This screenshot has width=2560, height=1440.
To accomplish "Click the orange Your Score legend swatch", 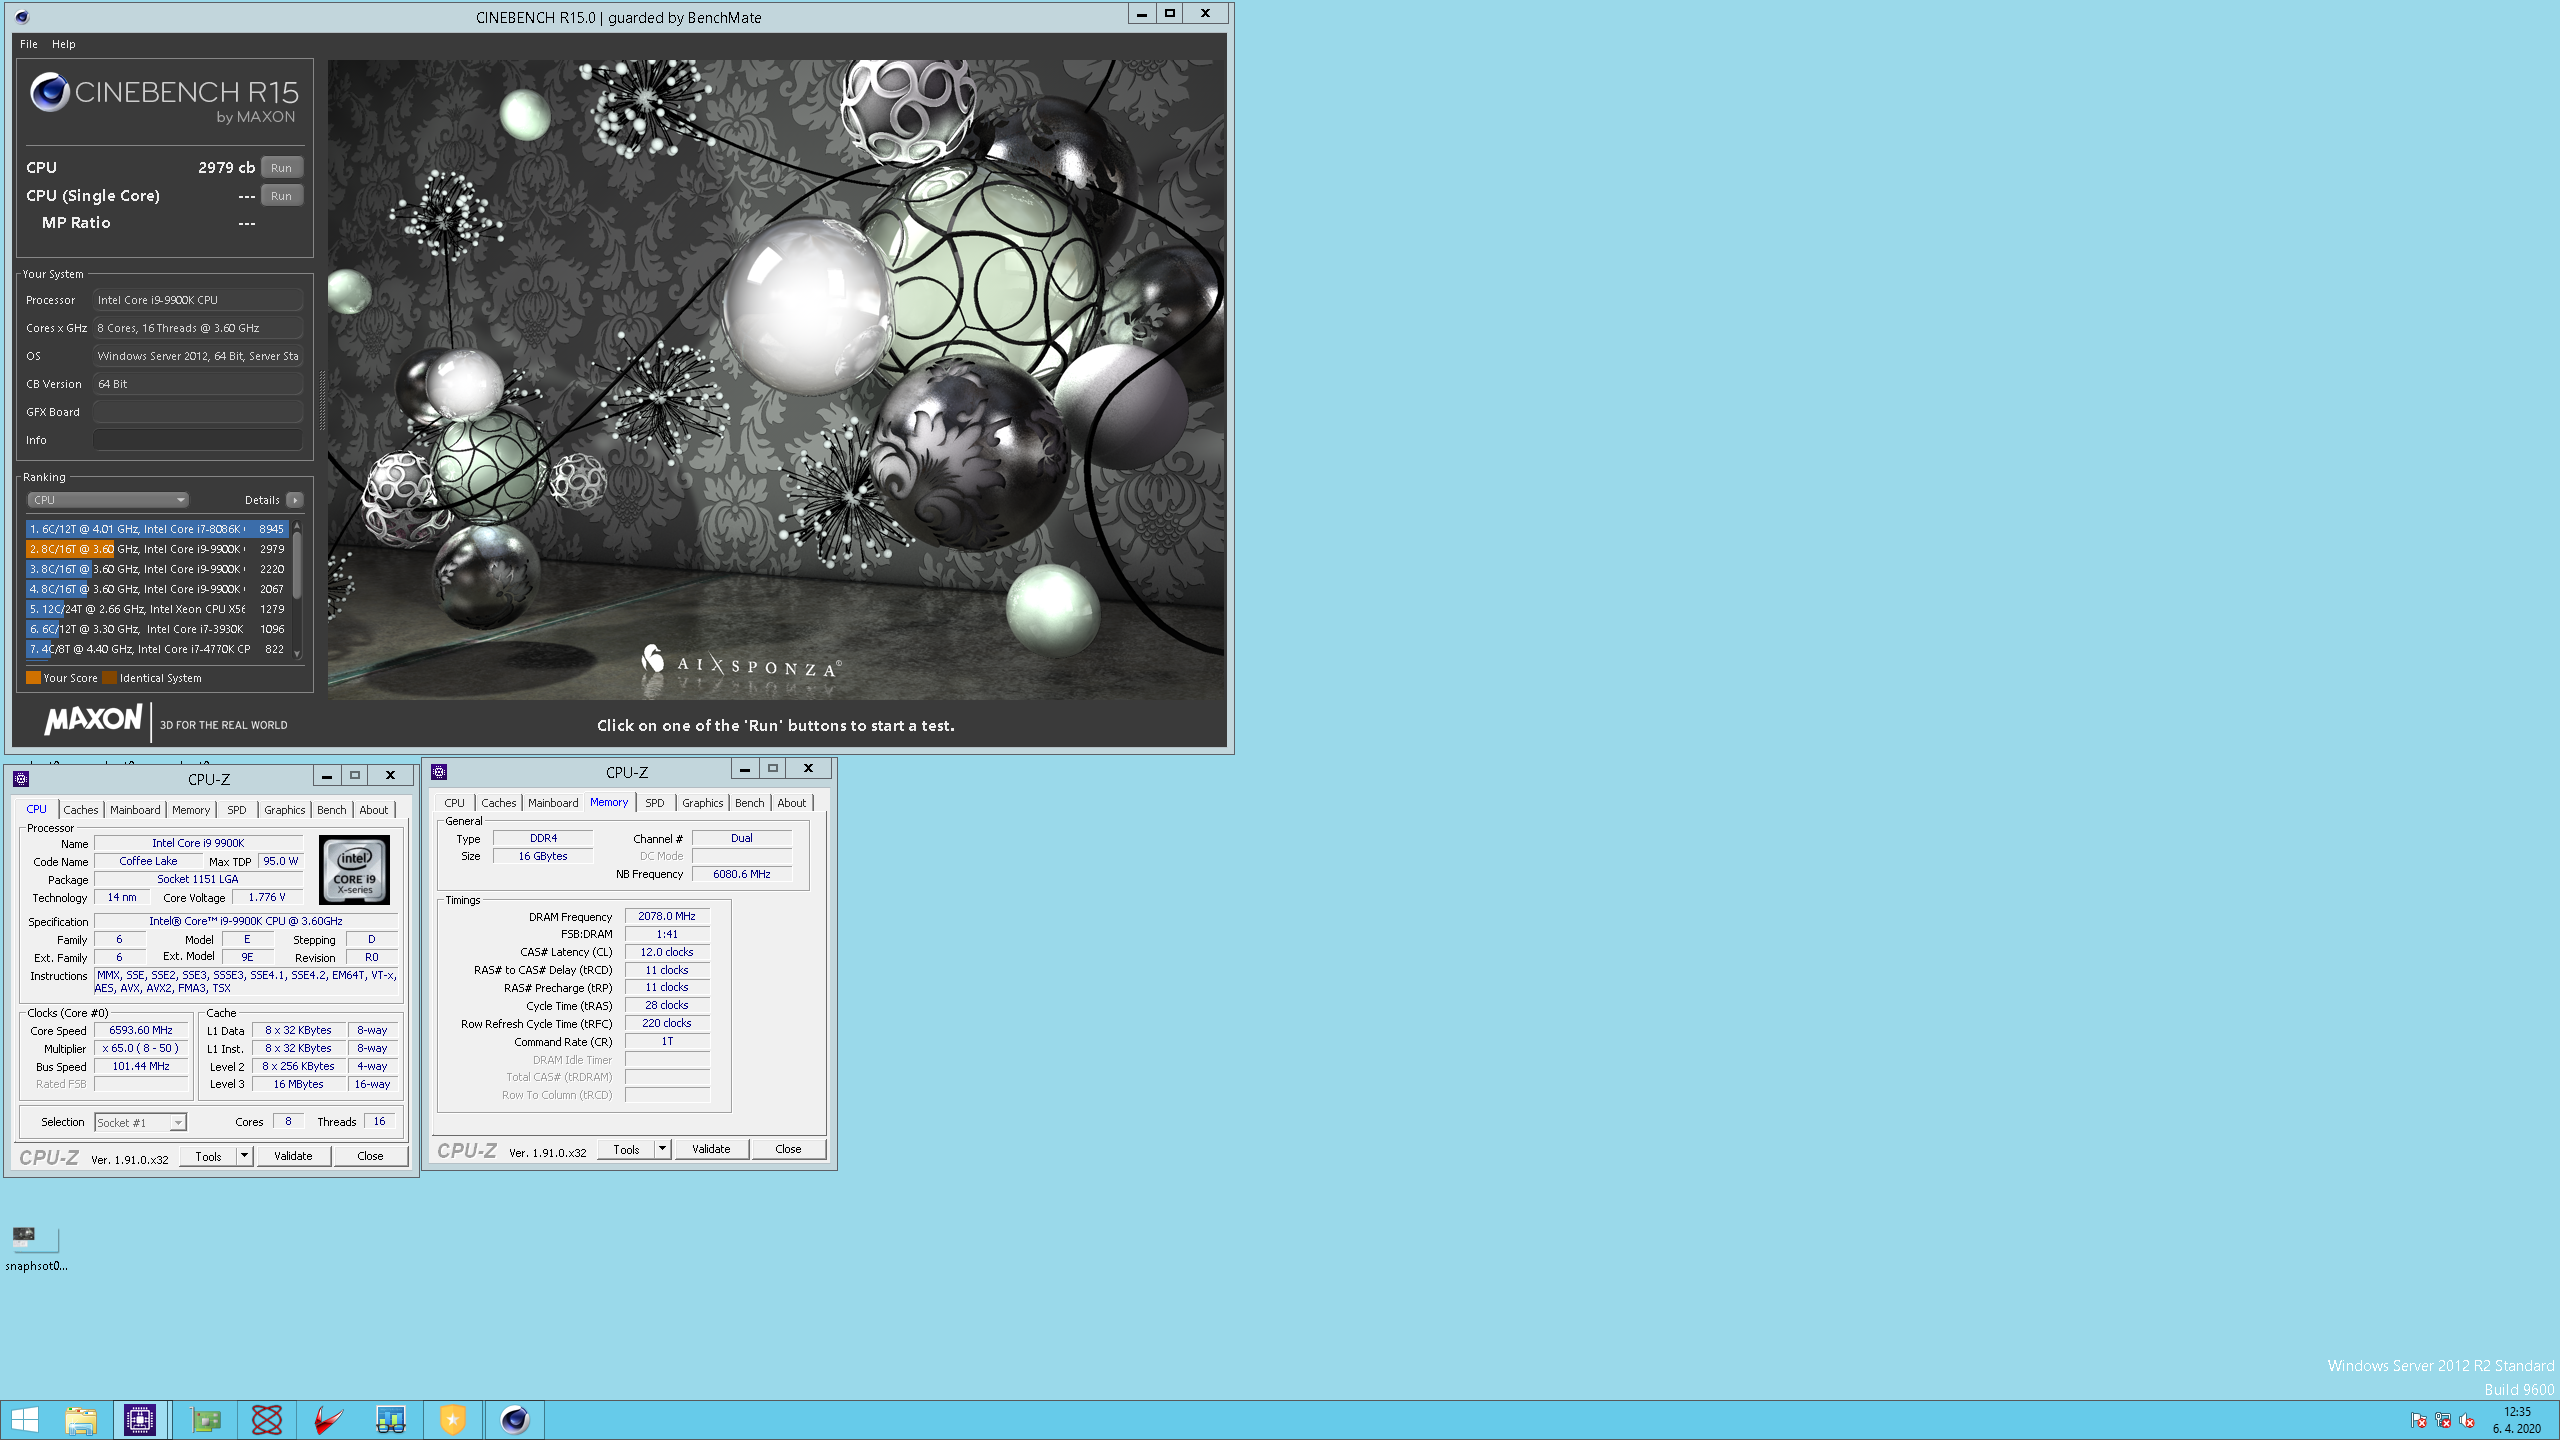I will 34,678.
